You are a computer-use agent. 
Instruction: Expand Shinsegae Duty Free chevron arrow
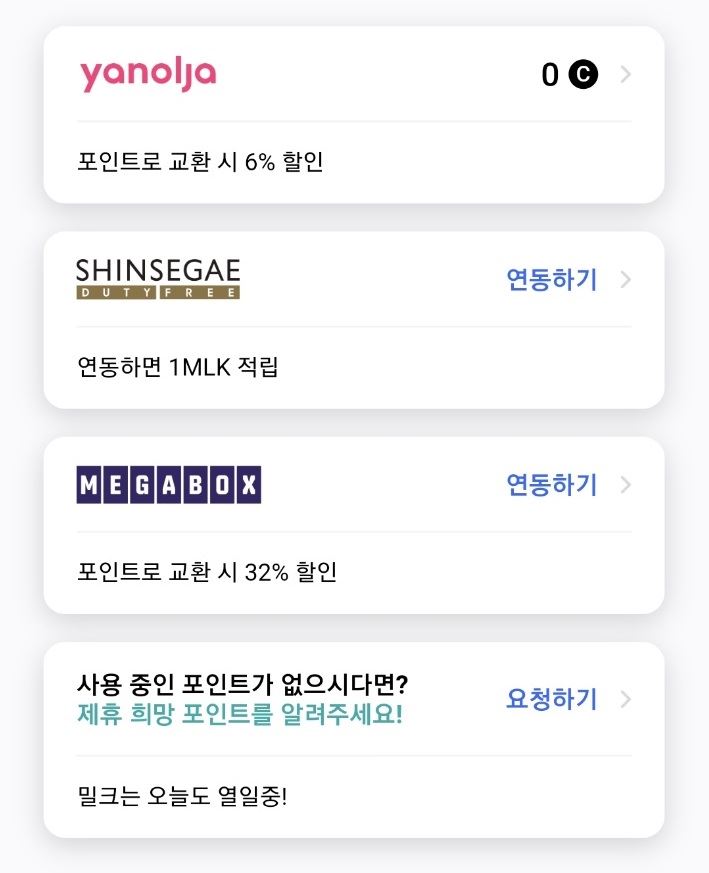[625, 279]
